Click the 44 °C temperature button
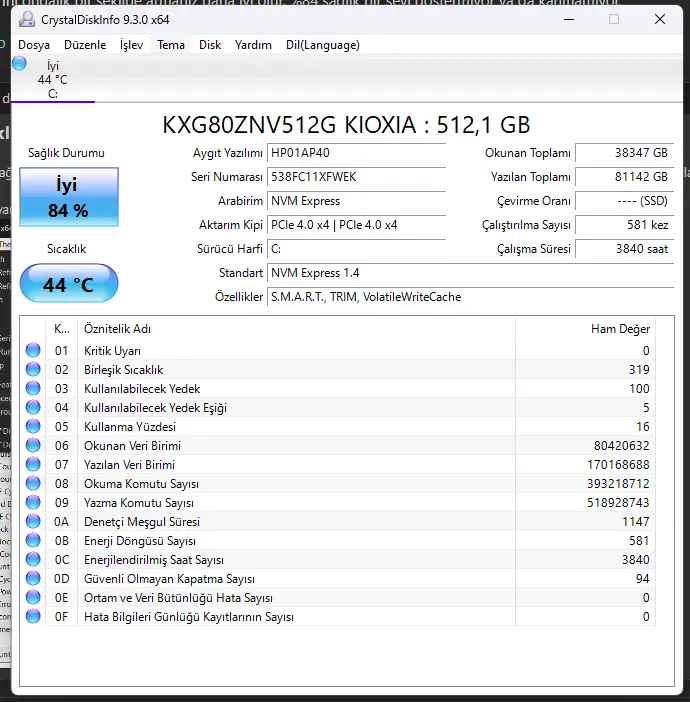 [69, 283]
